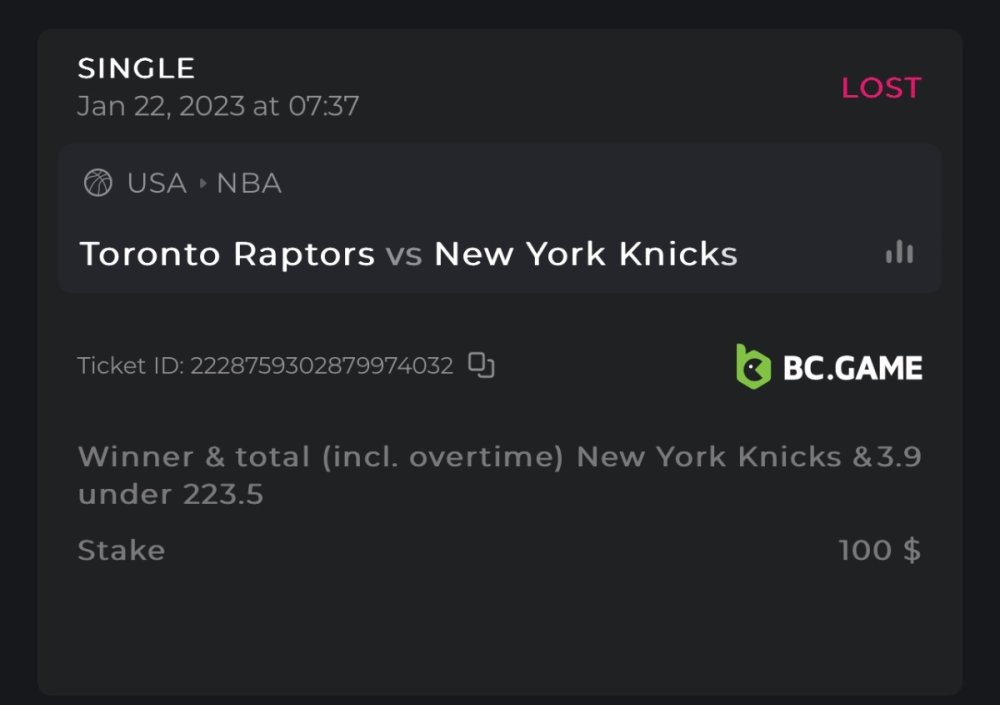Select the New York Knicks team name in match title
1000x705 pixels.
click(585, 254)
